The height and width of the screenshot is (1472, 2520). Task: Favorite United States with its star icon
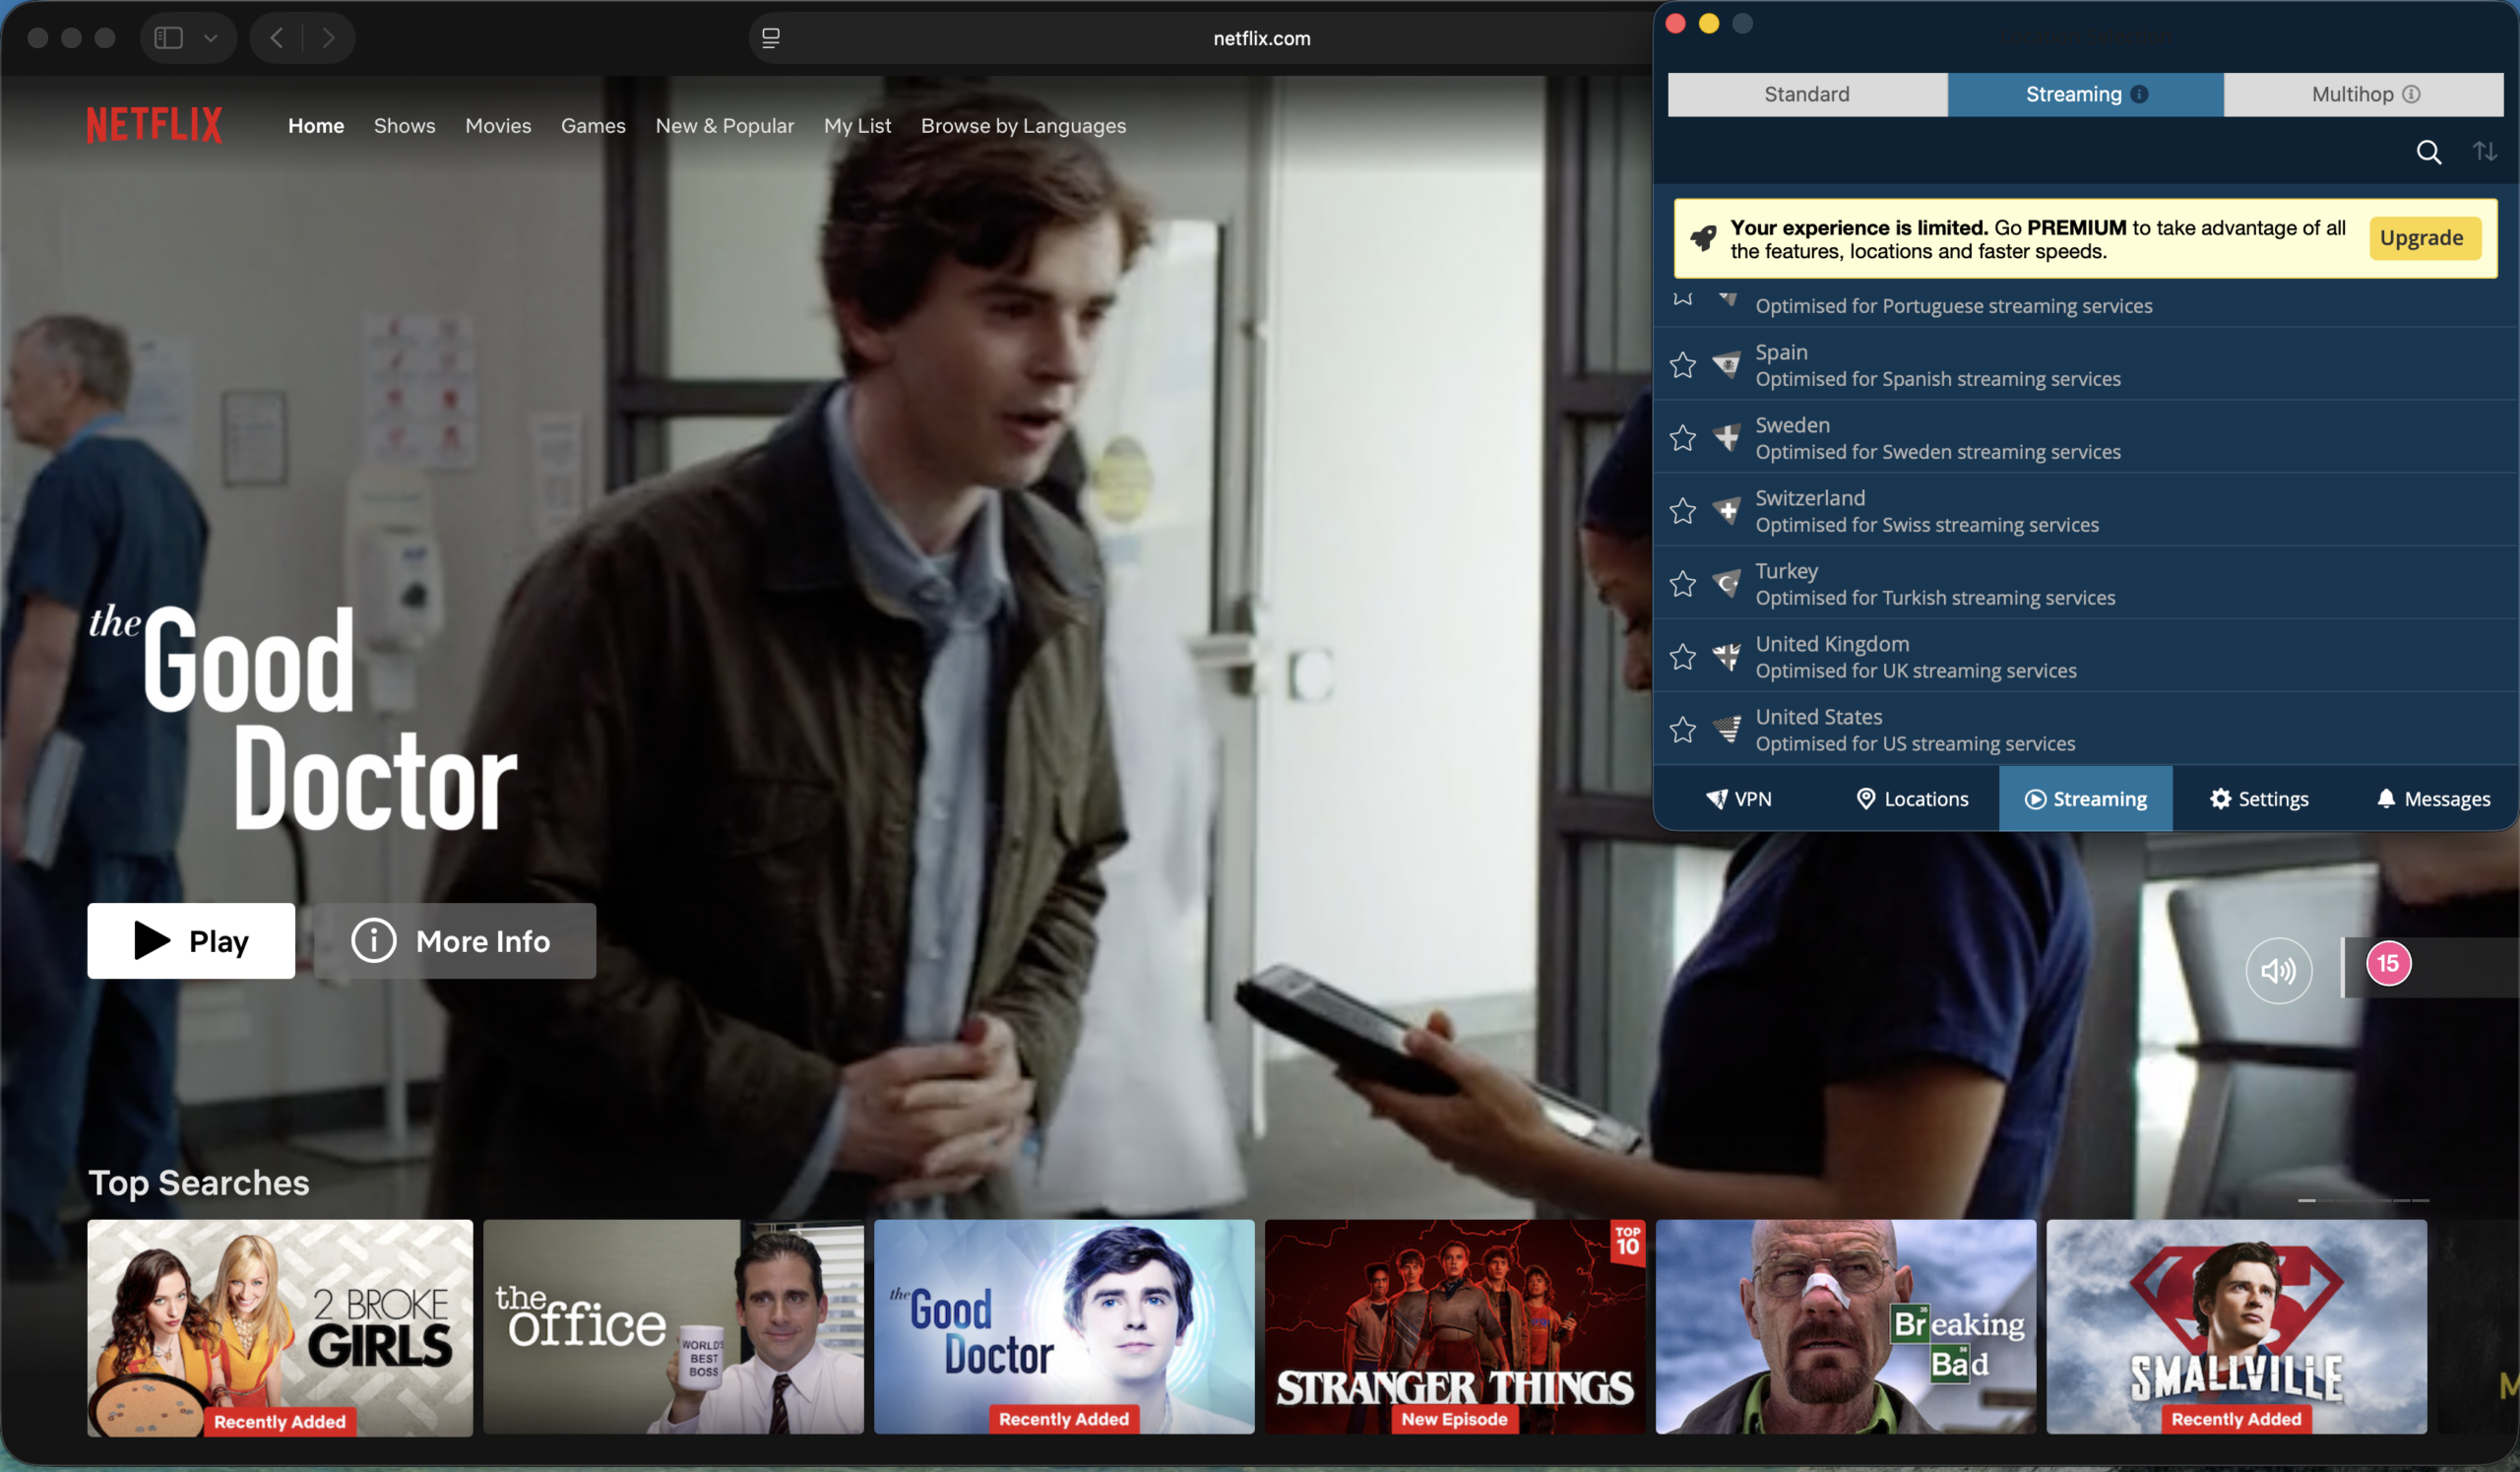(1683, 730)
